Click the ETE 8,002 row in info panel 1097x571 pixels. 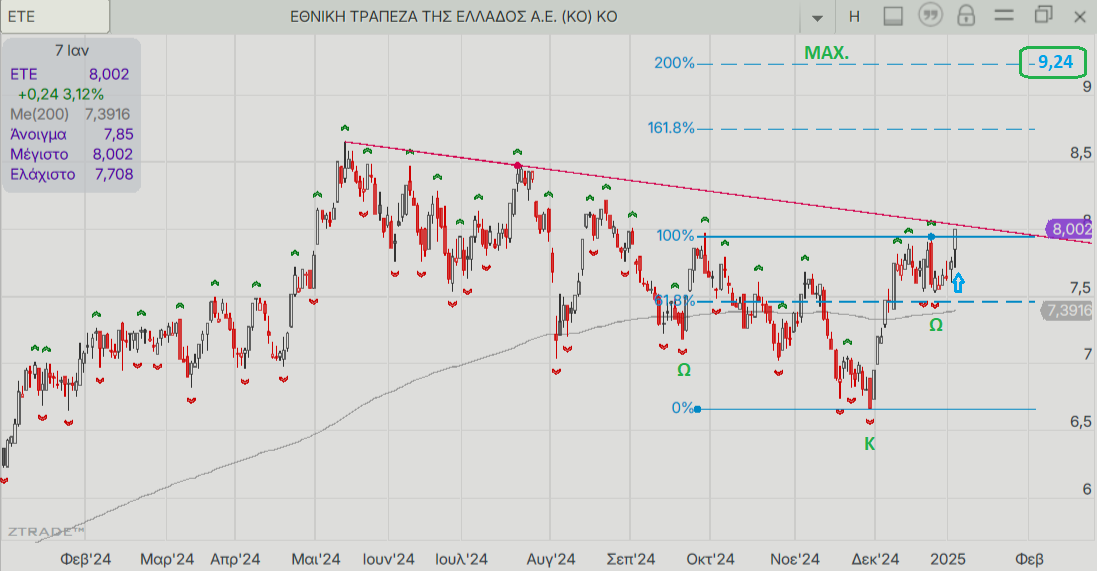tap(70, 74)
